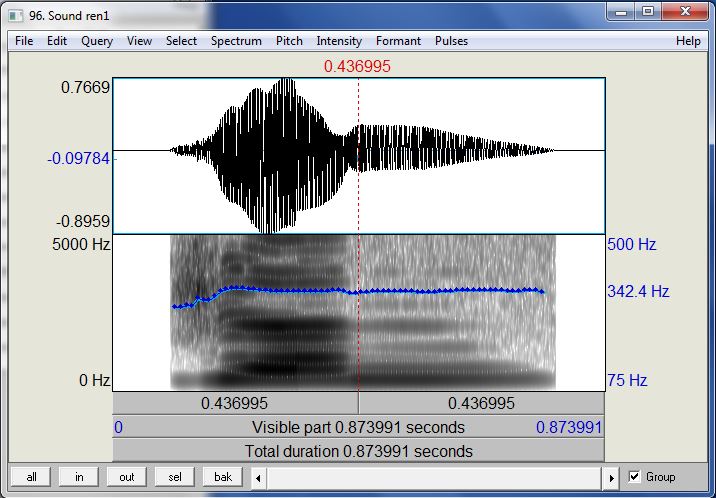Click the 0 Hz spectrogram label

pyautogui.click(x=95, y=380)
